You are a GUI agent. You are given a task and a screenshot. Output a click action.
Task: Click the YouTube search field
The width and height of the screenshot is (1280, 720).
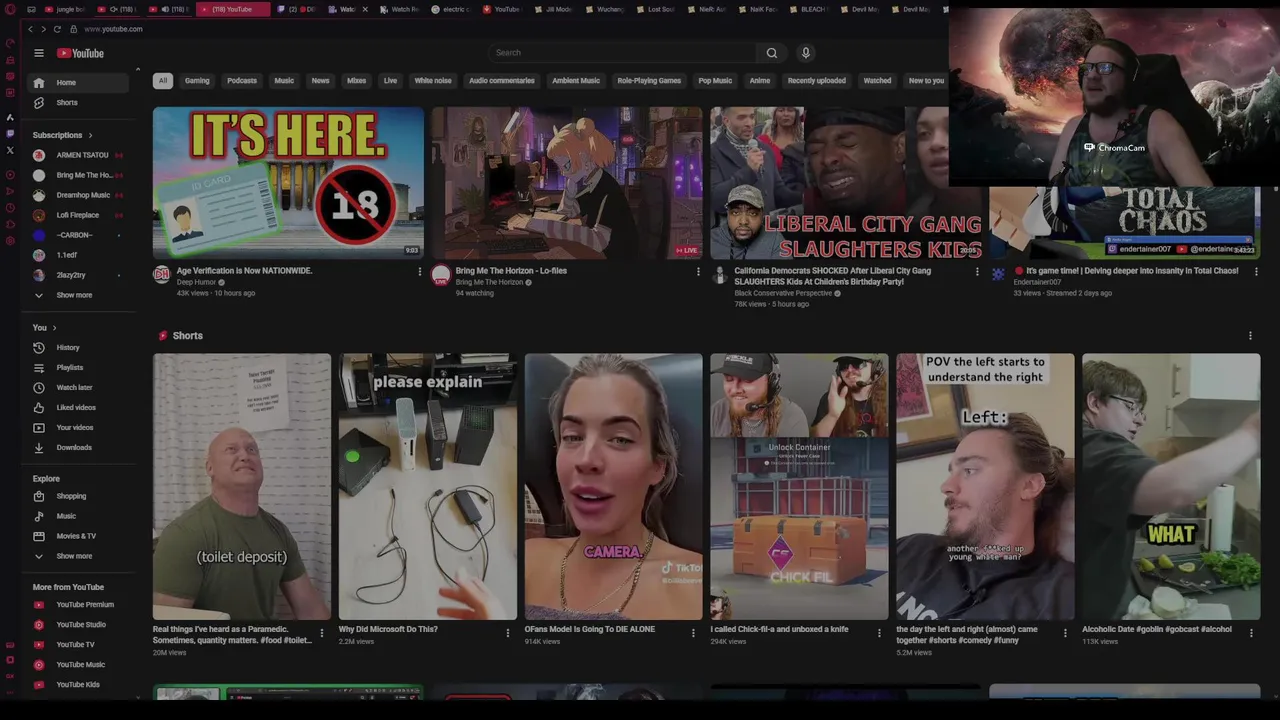tap(622, 53)
